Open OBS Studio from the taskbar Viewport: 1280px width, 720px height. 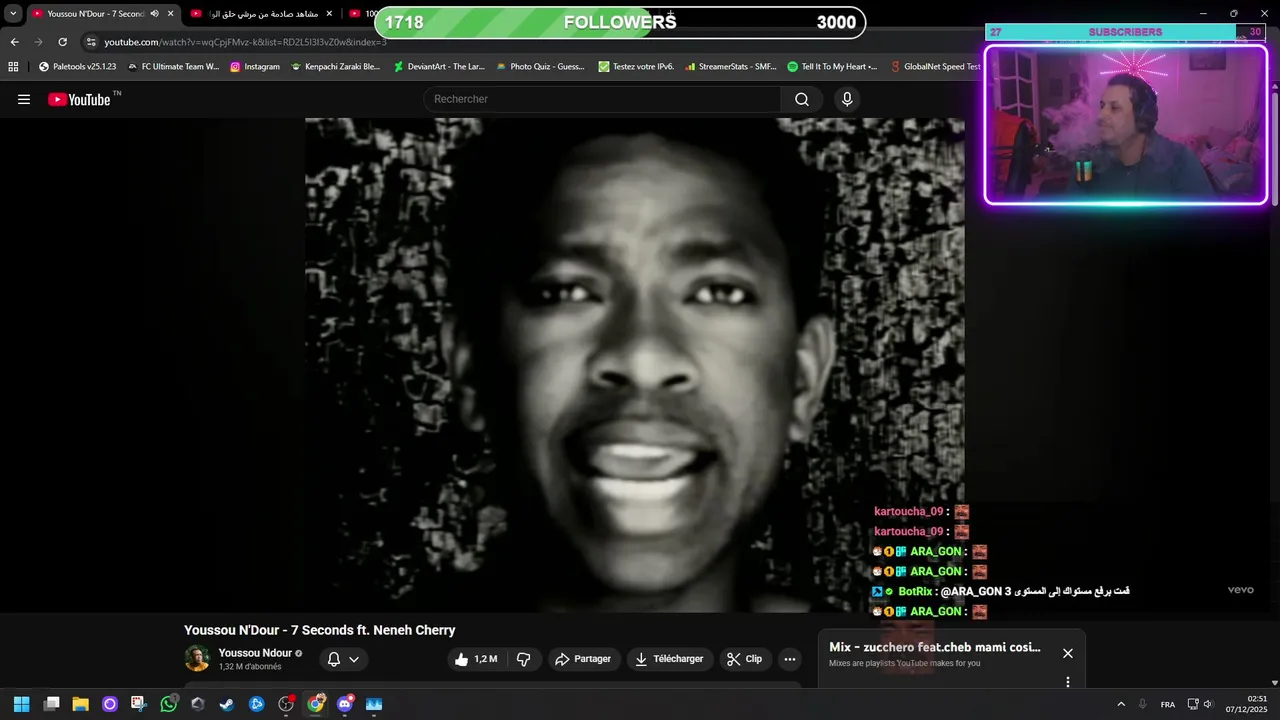point(286,704)
